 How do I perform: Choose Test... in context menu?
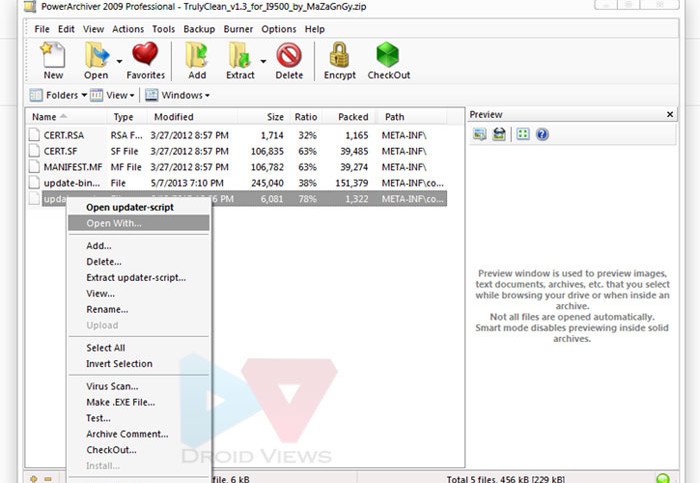point(138,418)
